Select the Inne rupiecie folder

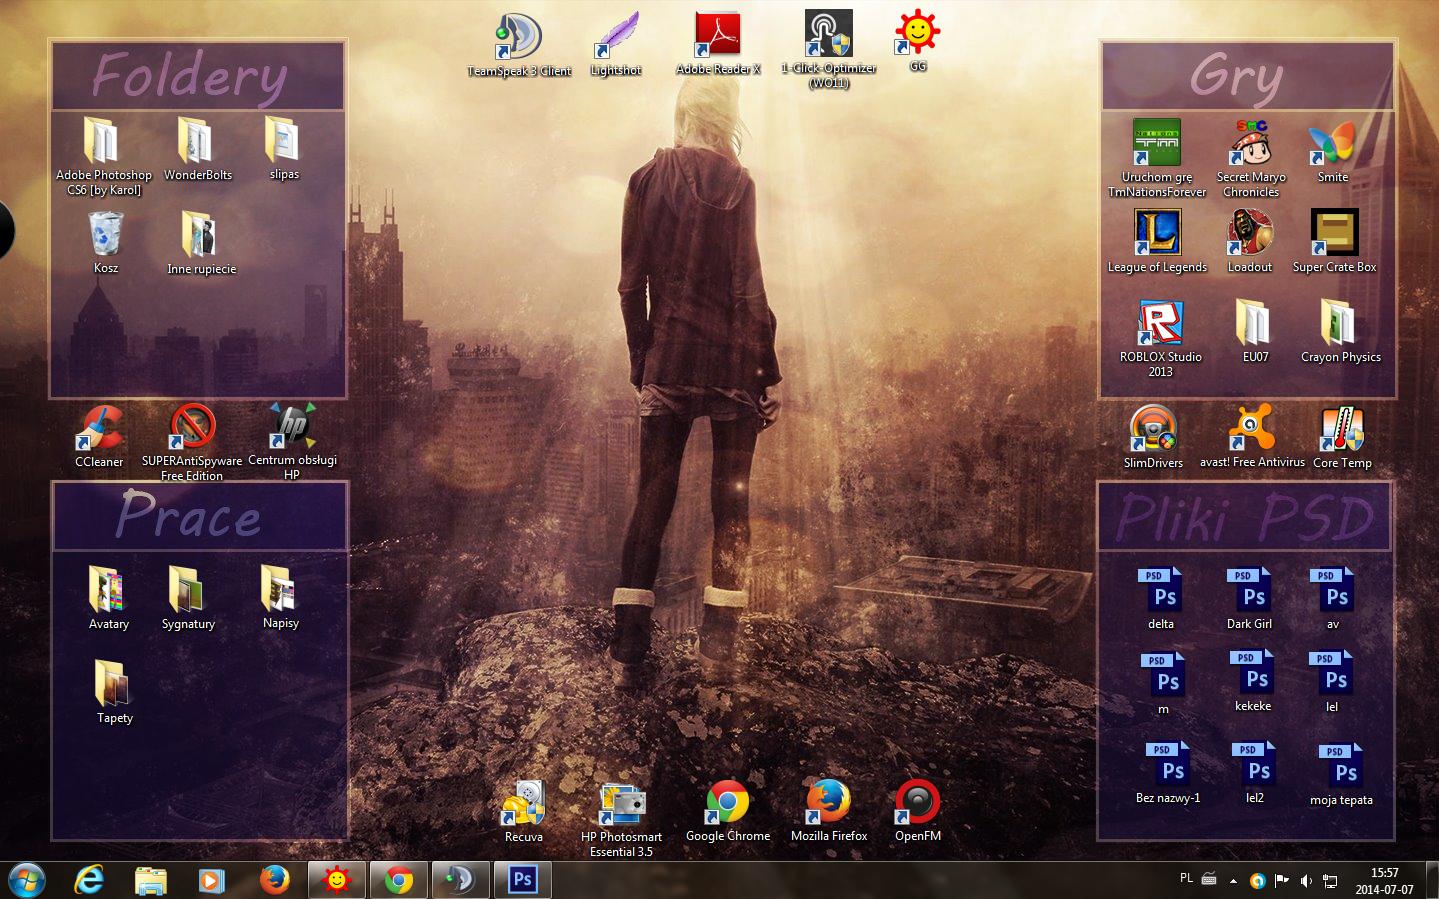point(201,243)
